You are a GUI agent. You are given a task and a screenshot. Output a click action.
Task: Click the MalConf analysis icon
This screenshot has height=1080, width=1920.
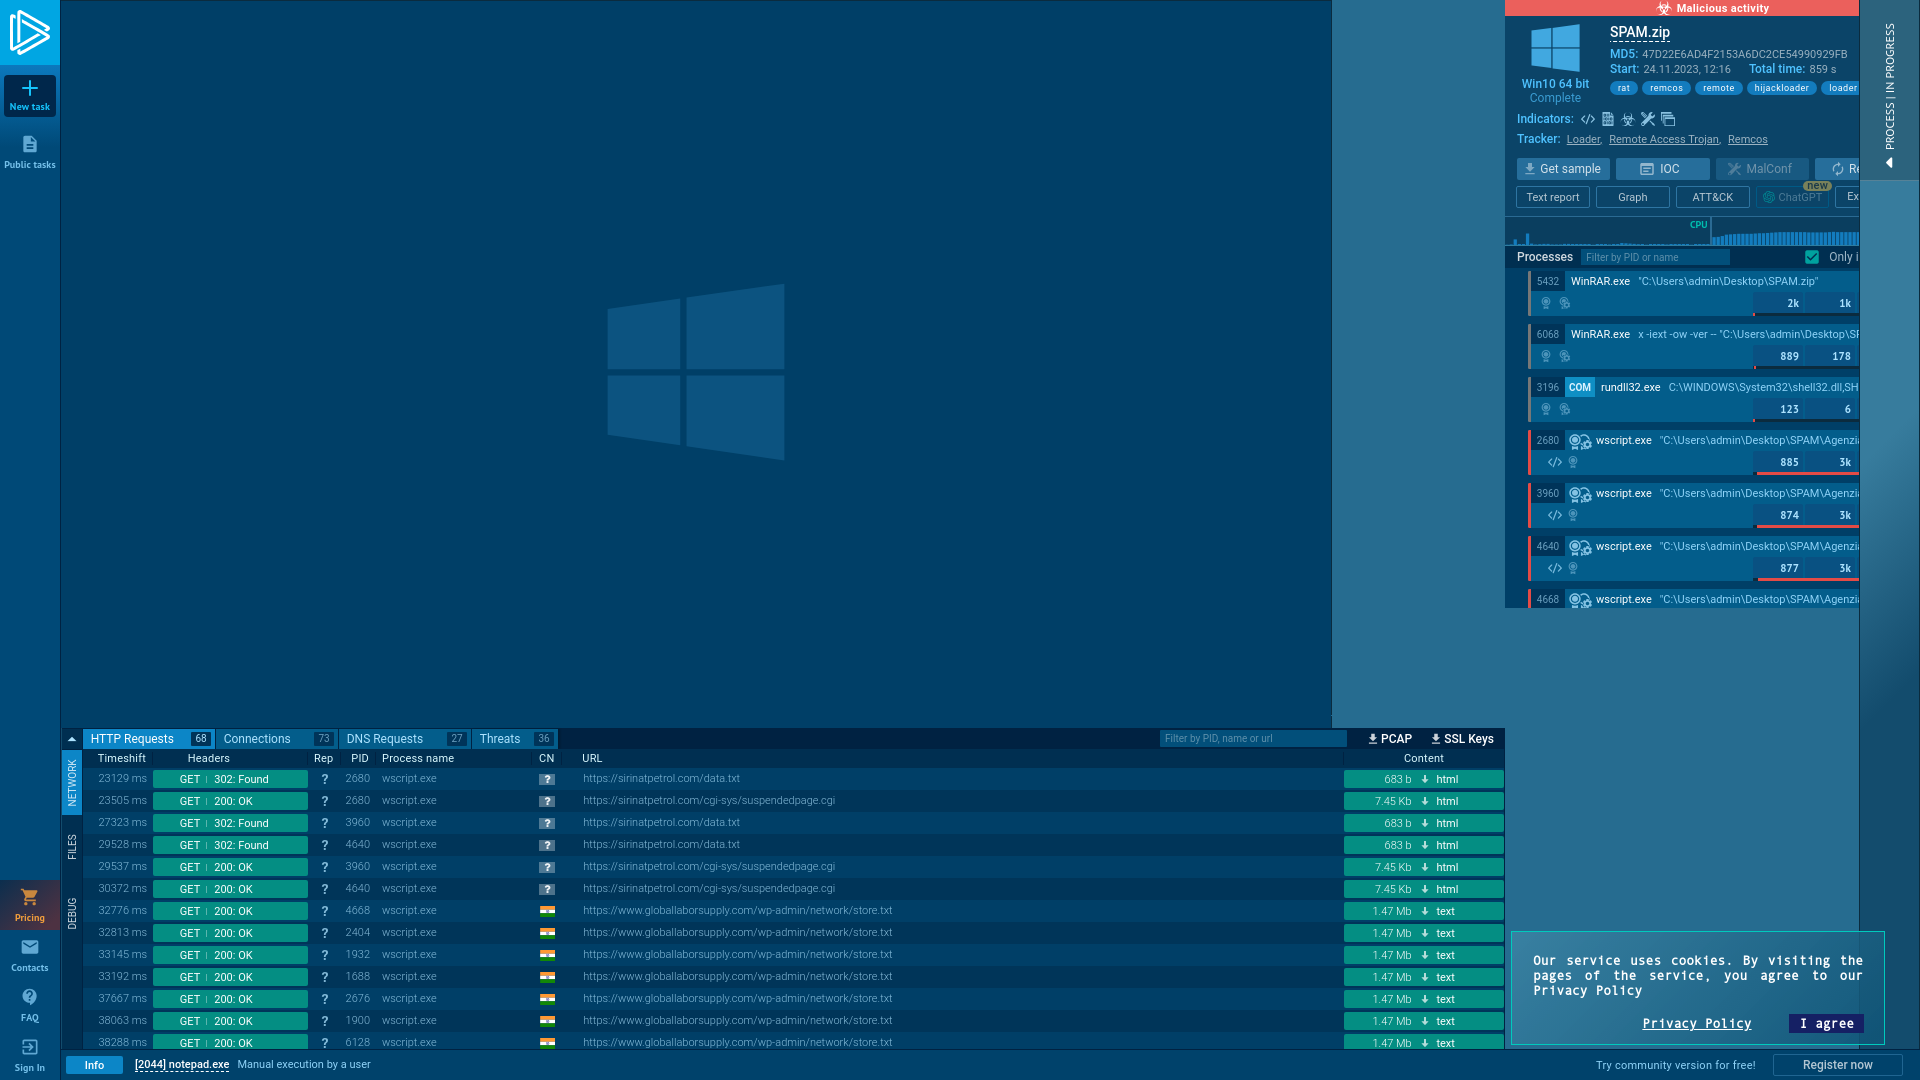tap(1760, 169)
